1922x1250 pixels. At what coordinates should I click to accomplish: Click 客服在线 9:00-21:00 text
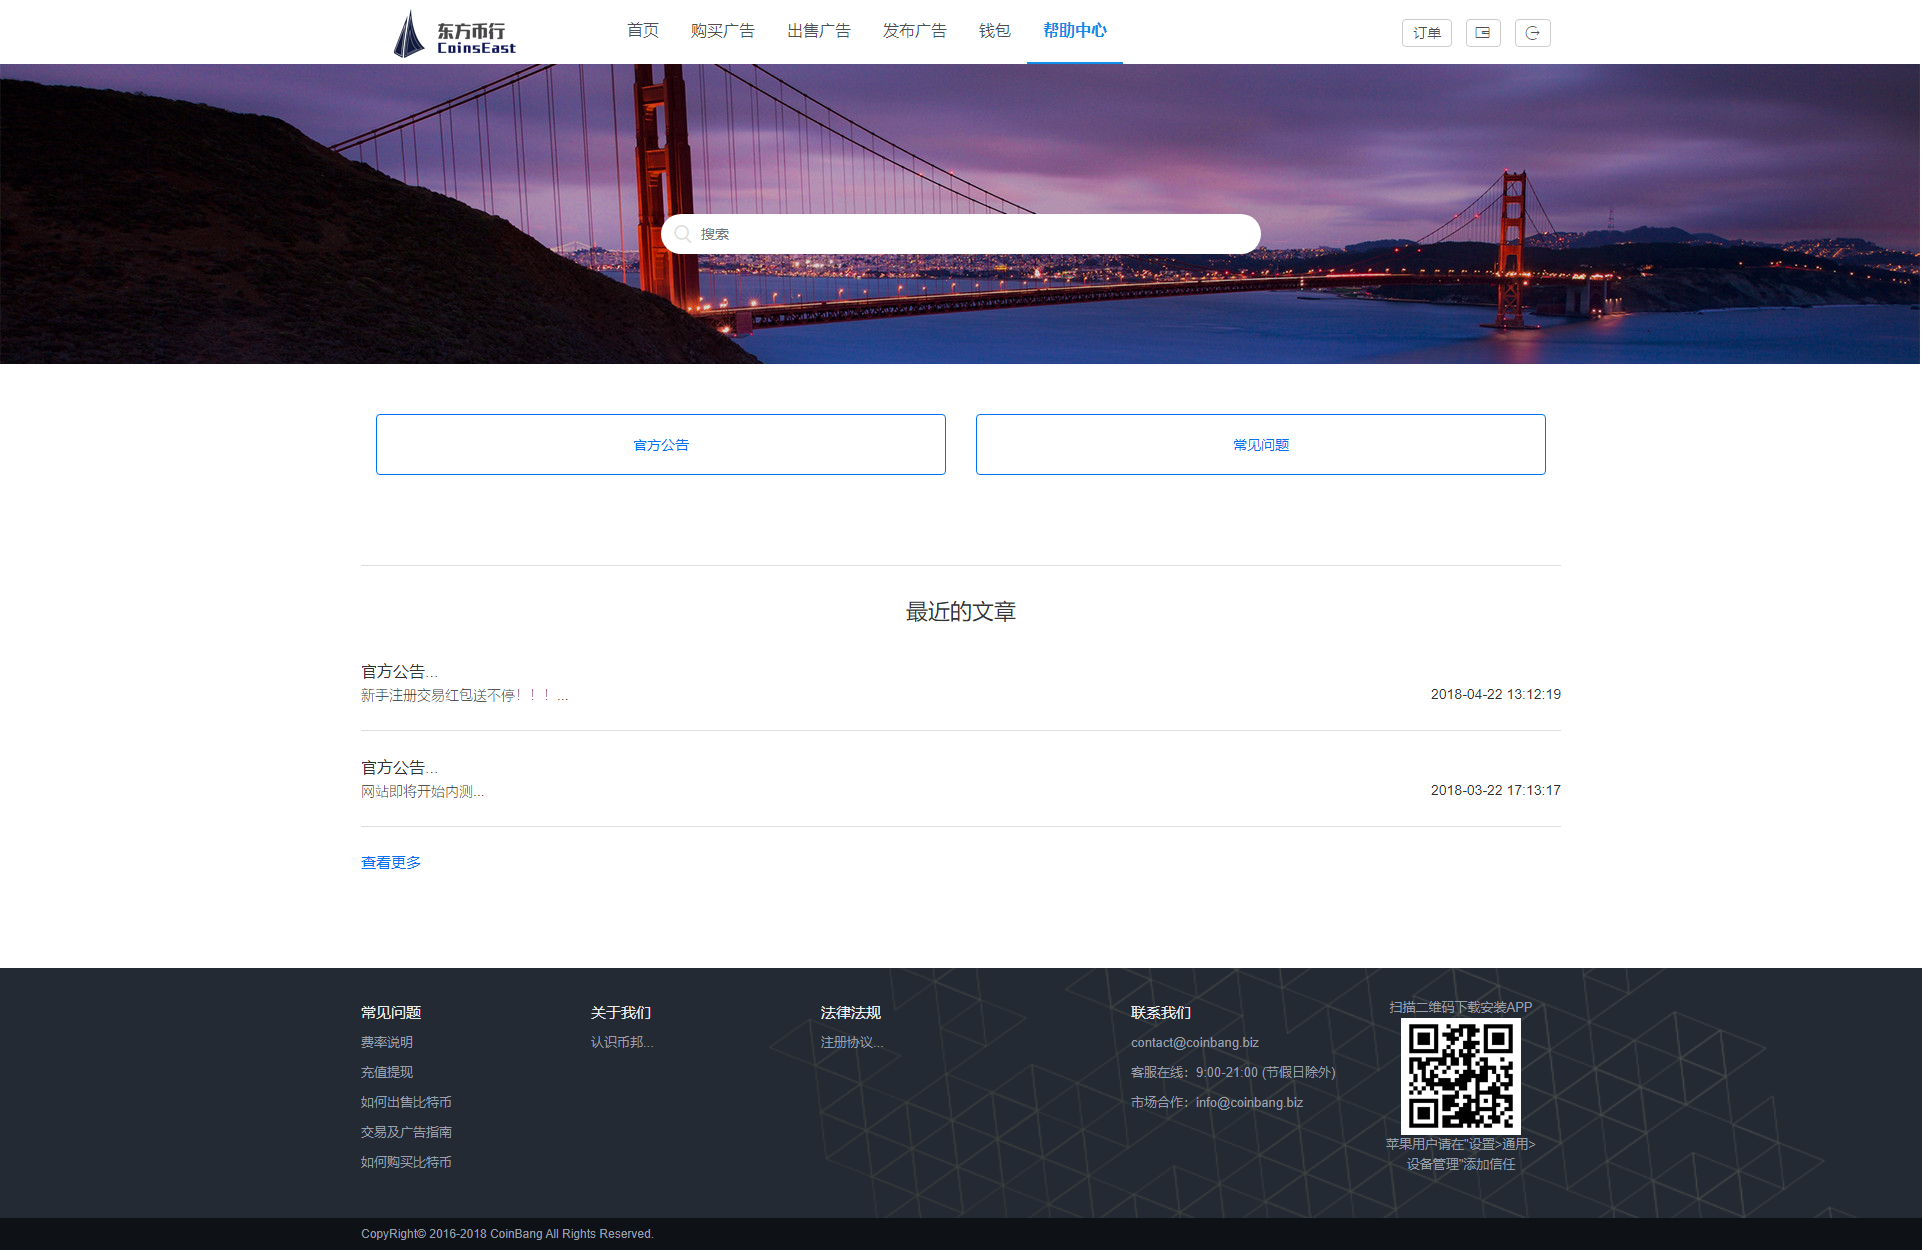(1233, 1072)
